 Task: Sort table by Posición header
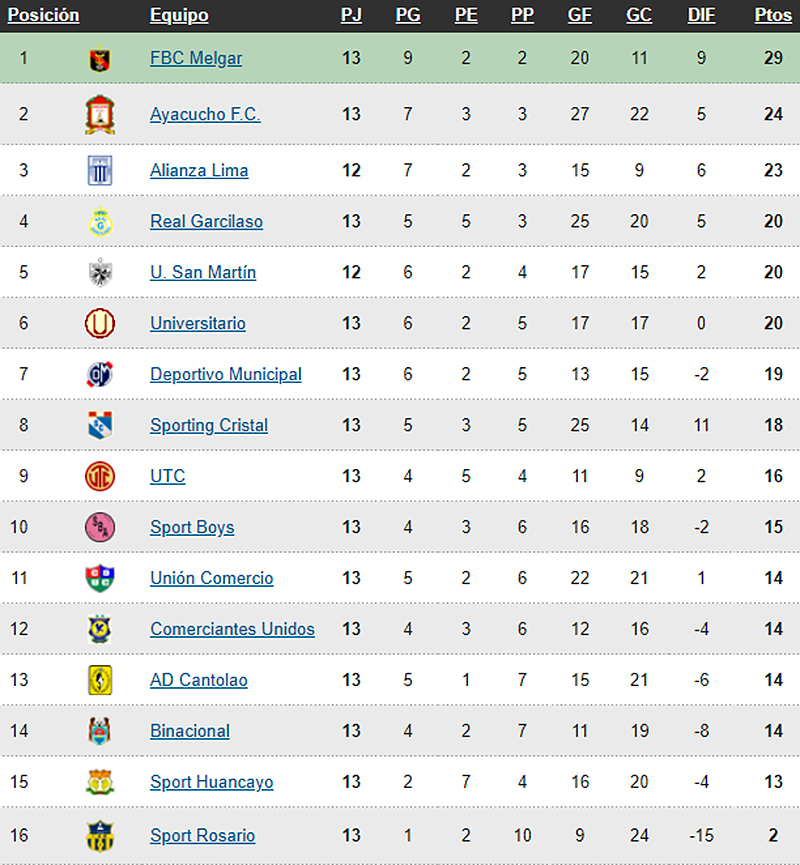[43, 15]
